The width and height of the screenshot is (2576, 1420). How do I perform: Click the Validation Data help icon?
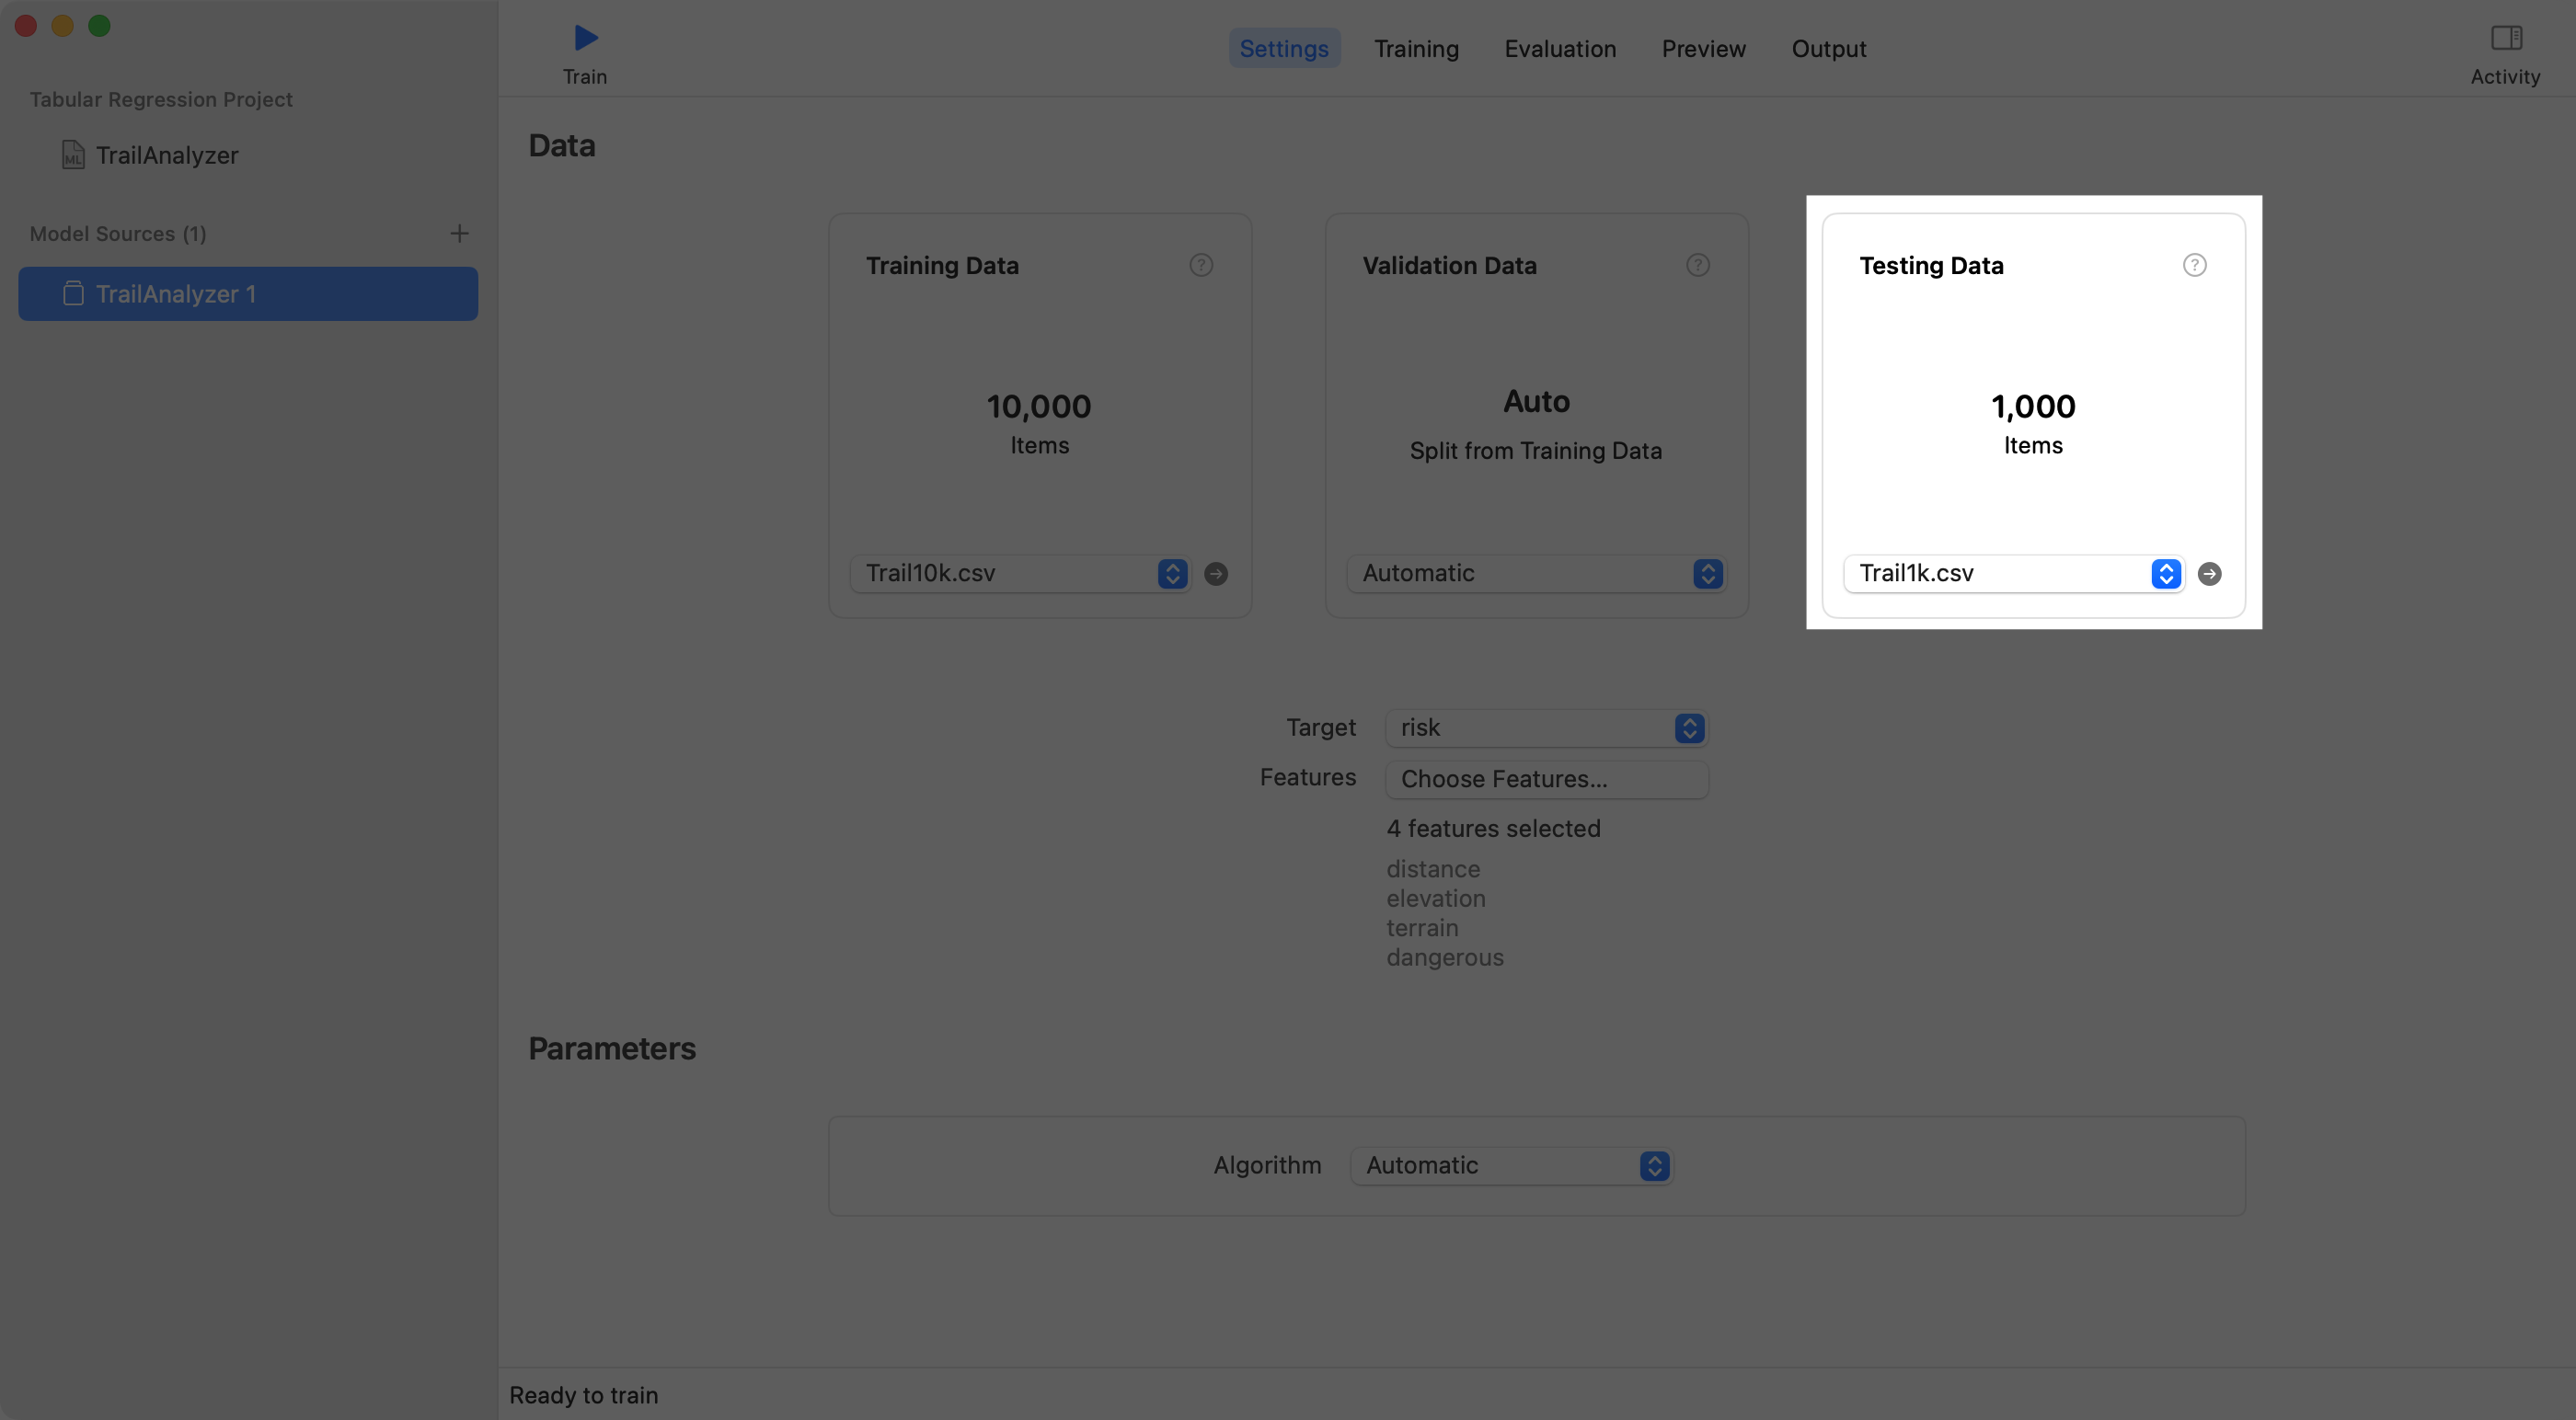point(1697,265)
